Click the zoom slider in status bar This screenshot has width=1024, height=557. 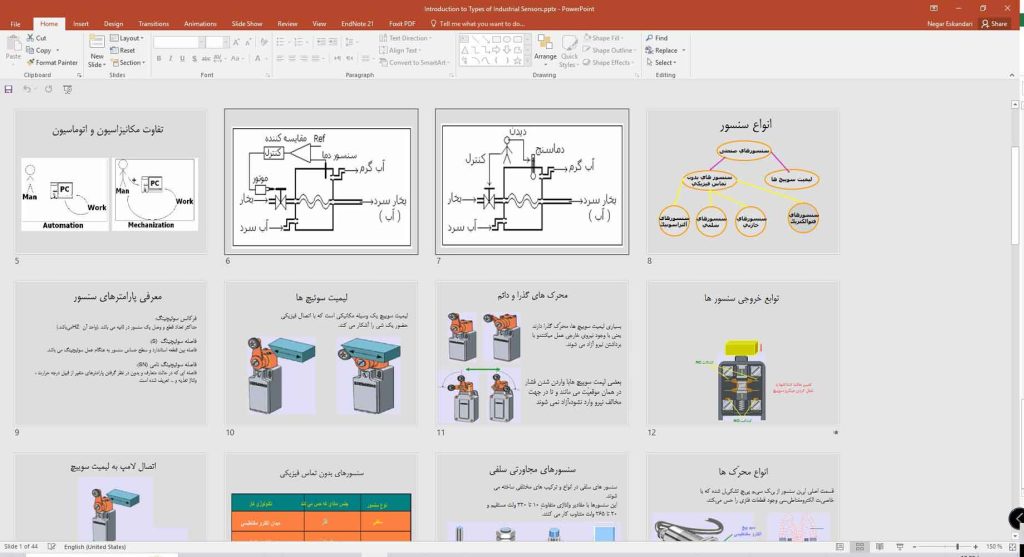coord(945,547)
